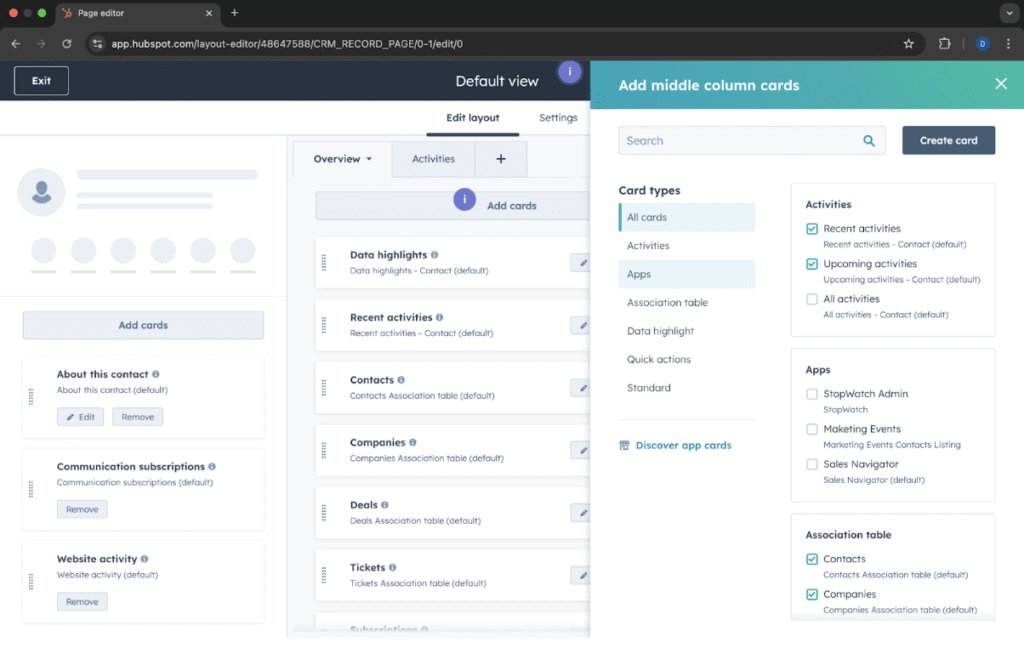Click the info icon next to Data highlights

(434, 255)
